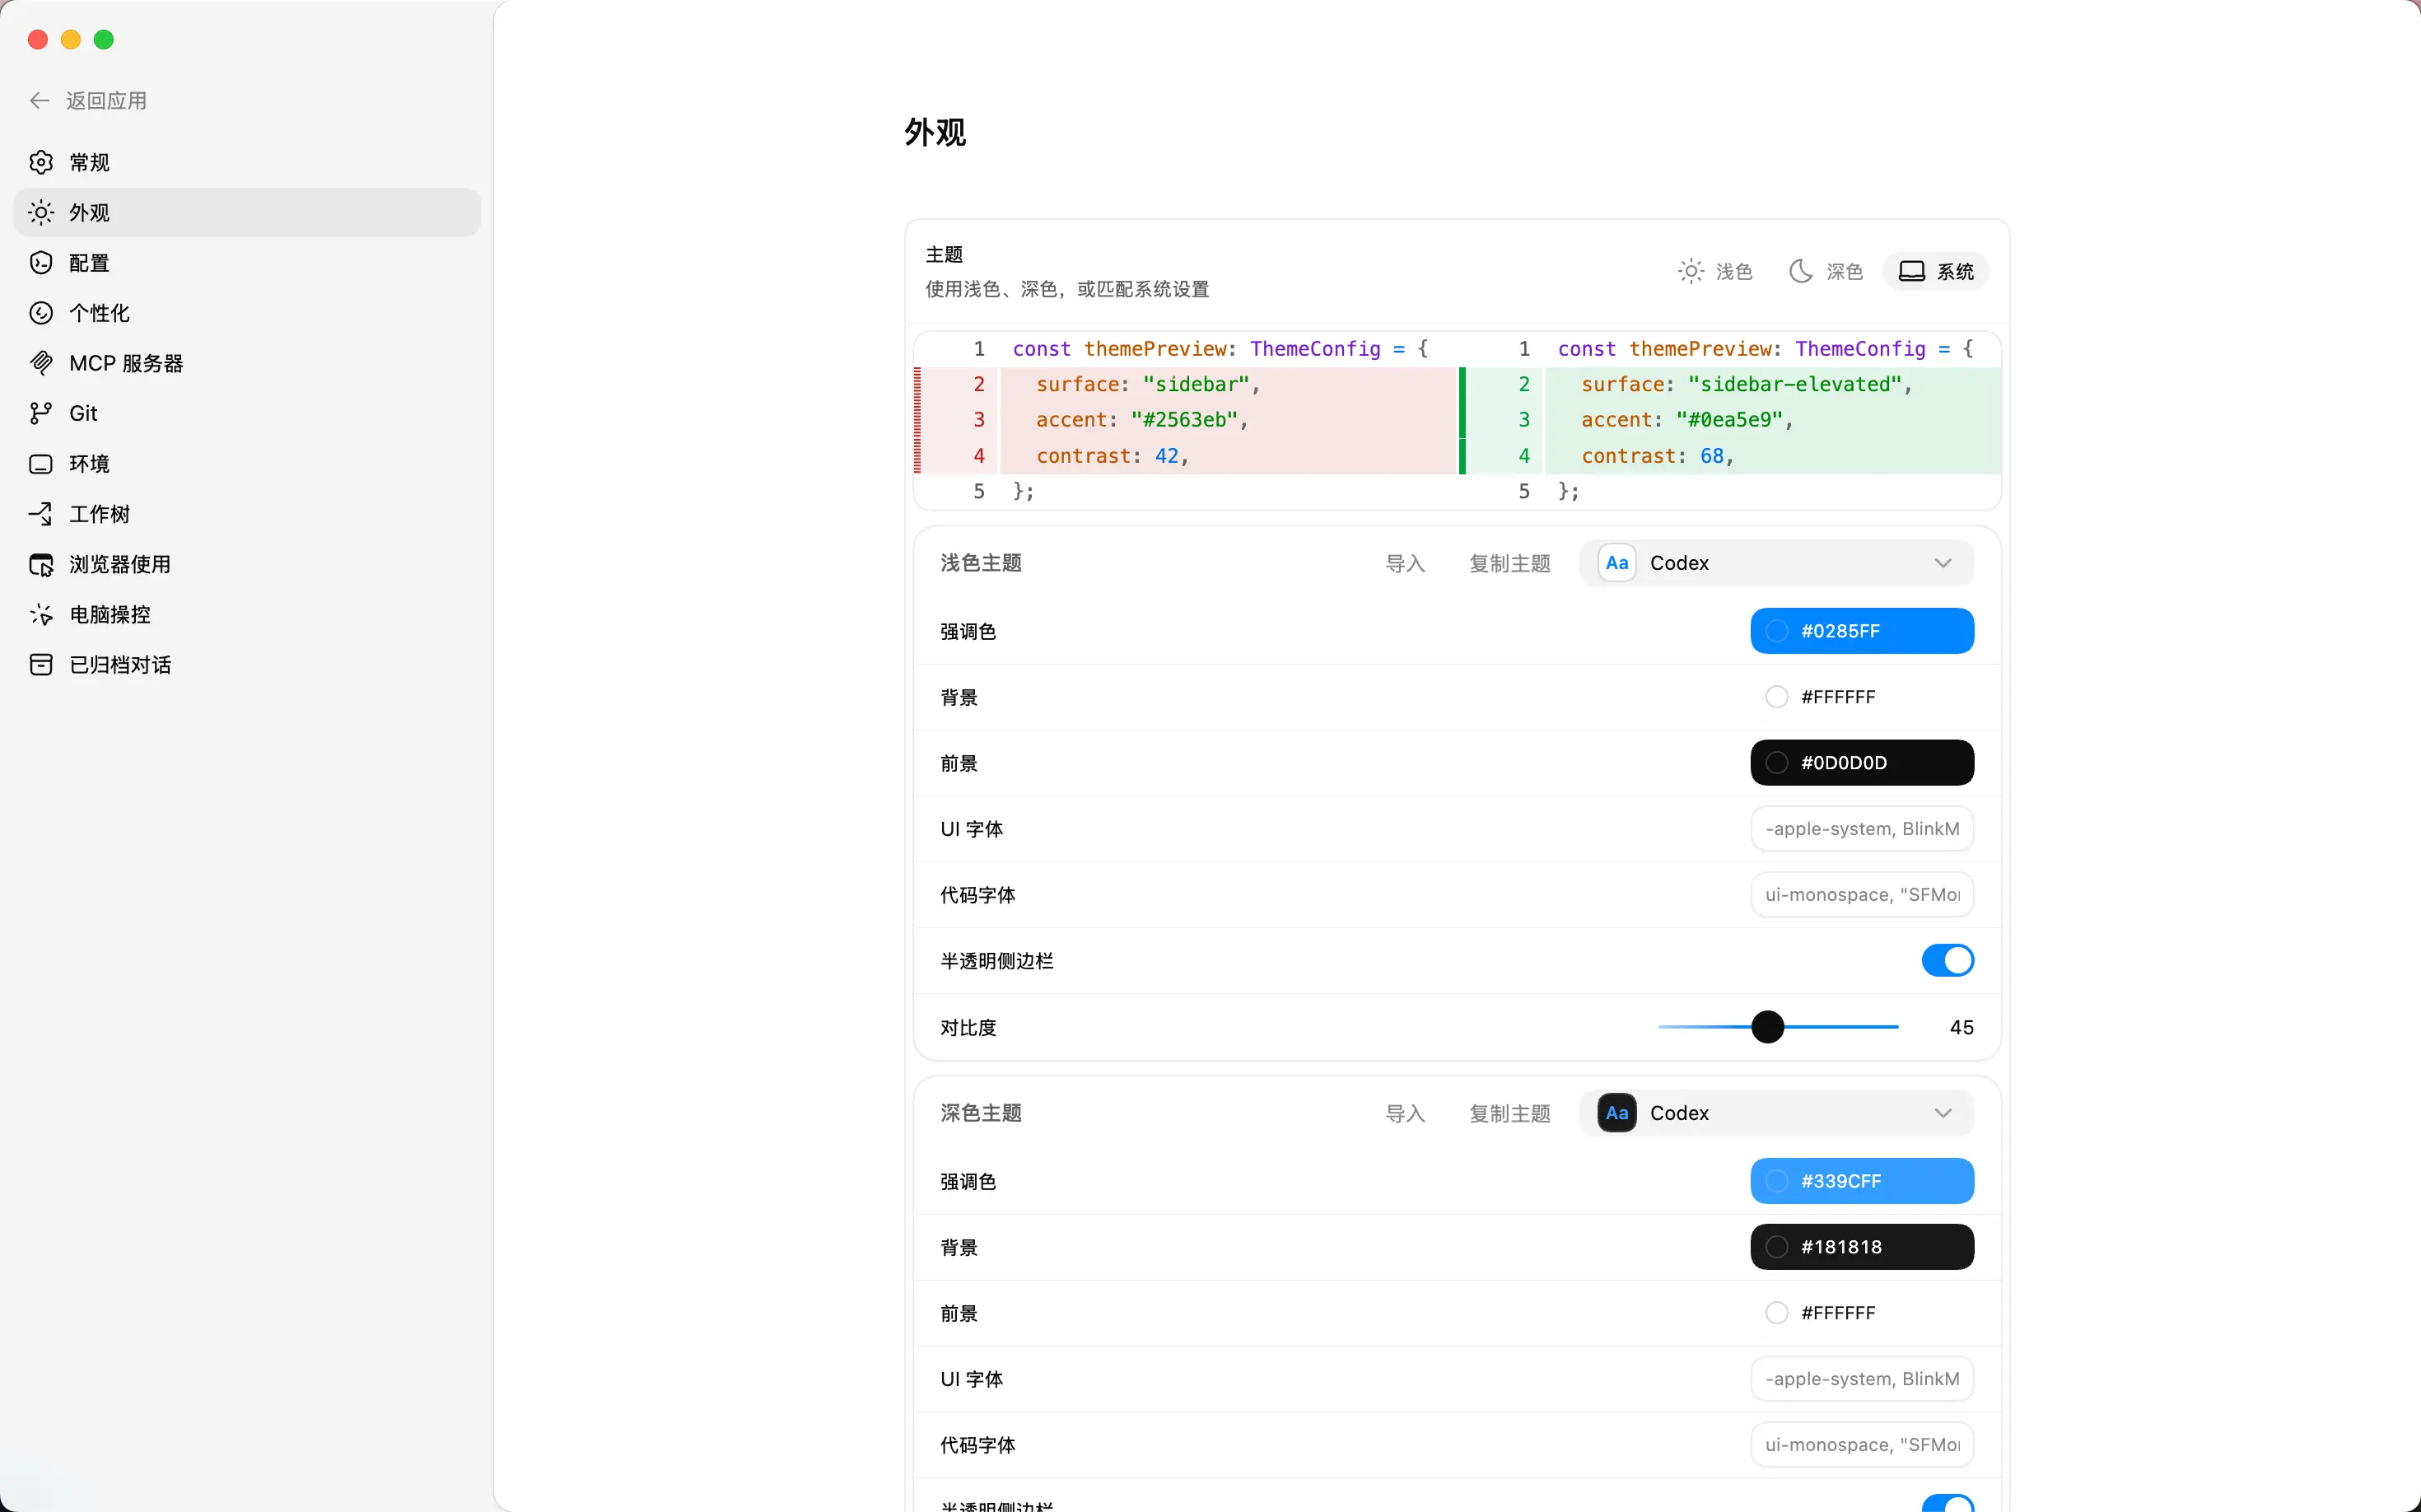The height and width of the screenshot is (1512, 2421).
Task: Click the archived conversations box icon
Action: pos(41,664)
